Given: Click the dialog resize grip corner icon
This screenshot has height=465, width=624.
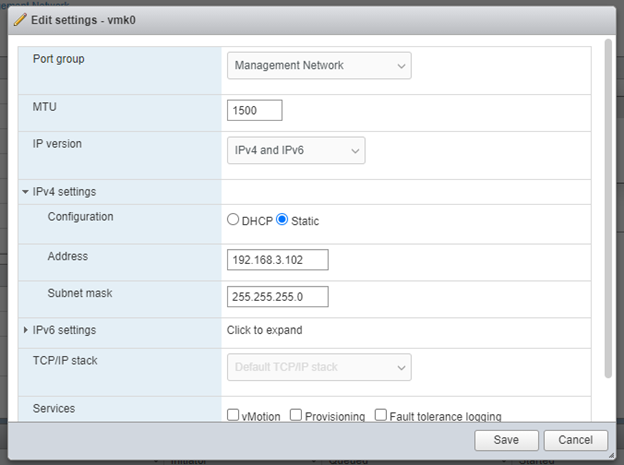Looking at the screenshot, I should click(611, 455).
